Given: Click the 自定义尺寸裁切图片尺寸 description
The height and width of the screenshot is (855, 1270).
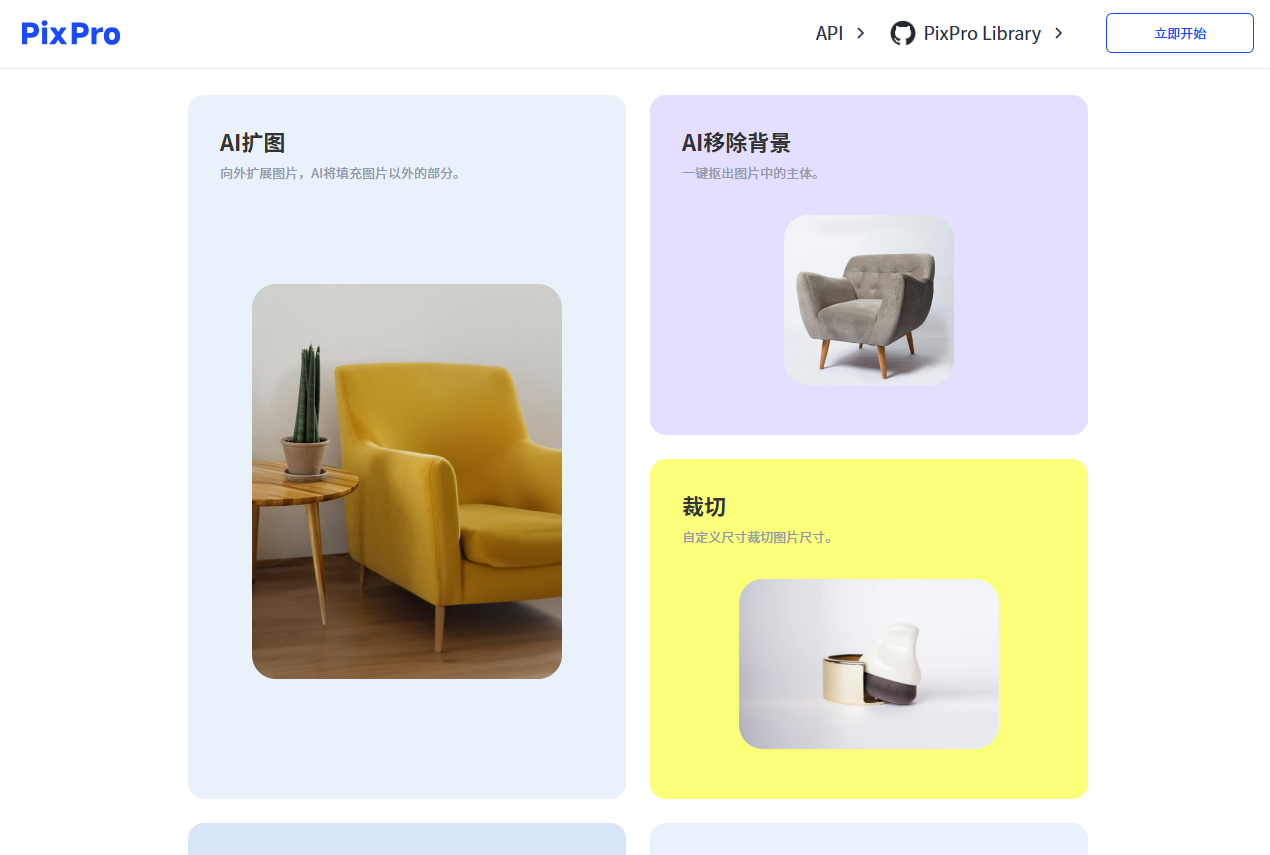Looking at the screenshot, I should click(758, 537).
